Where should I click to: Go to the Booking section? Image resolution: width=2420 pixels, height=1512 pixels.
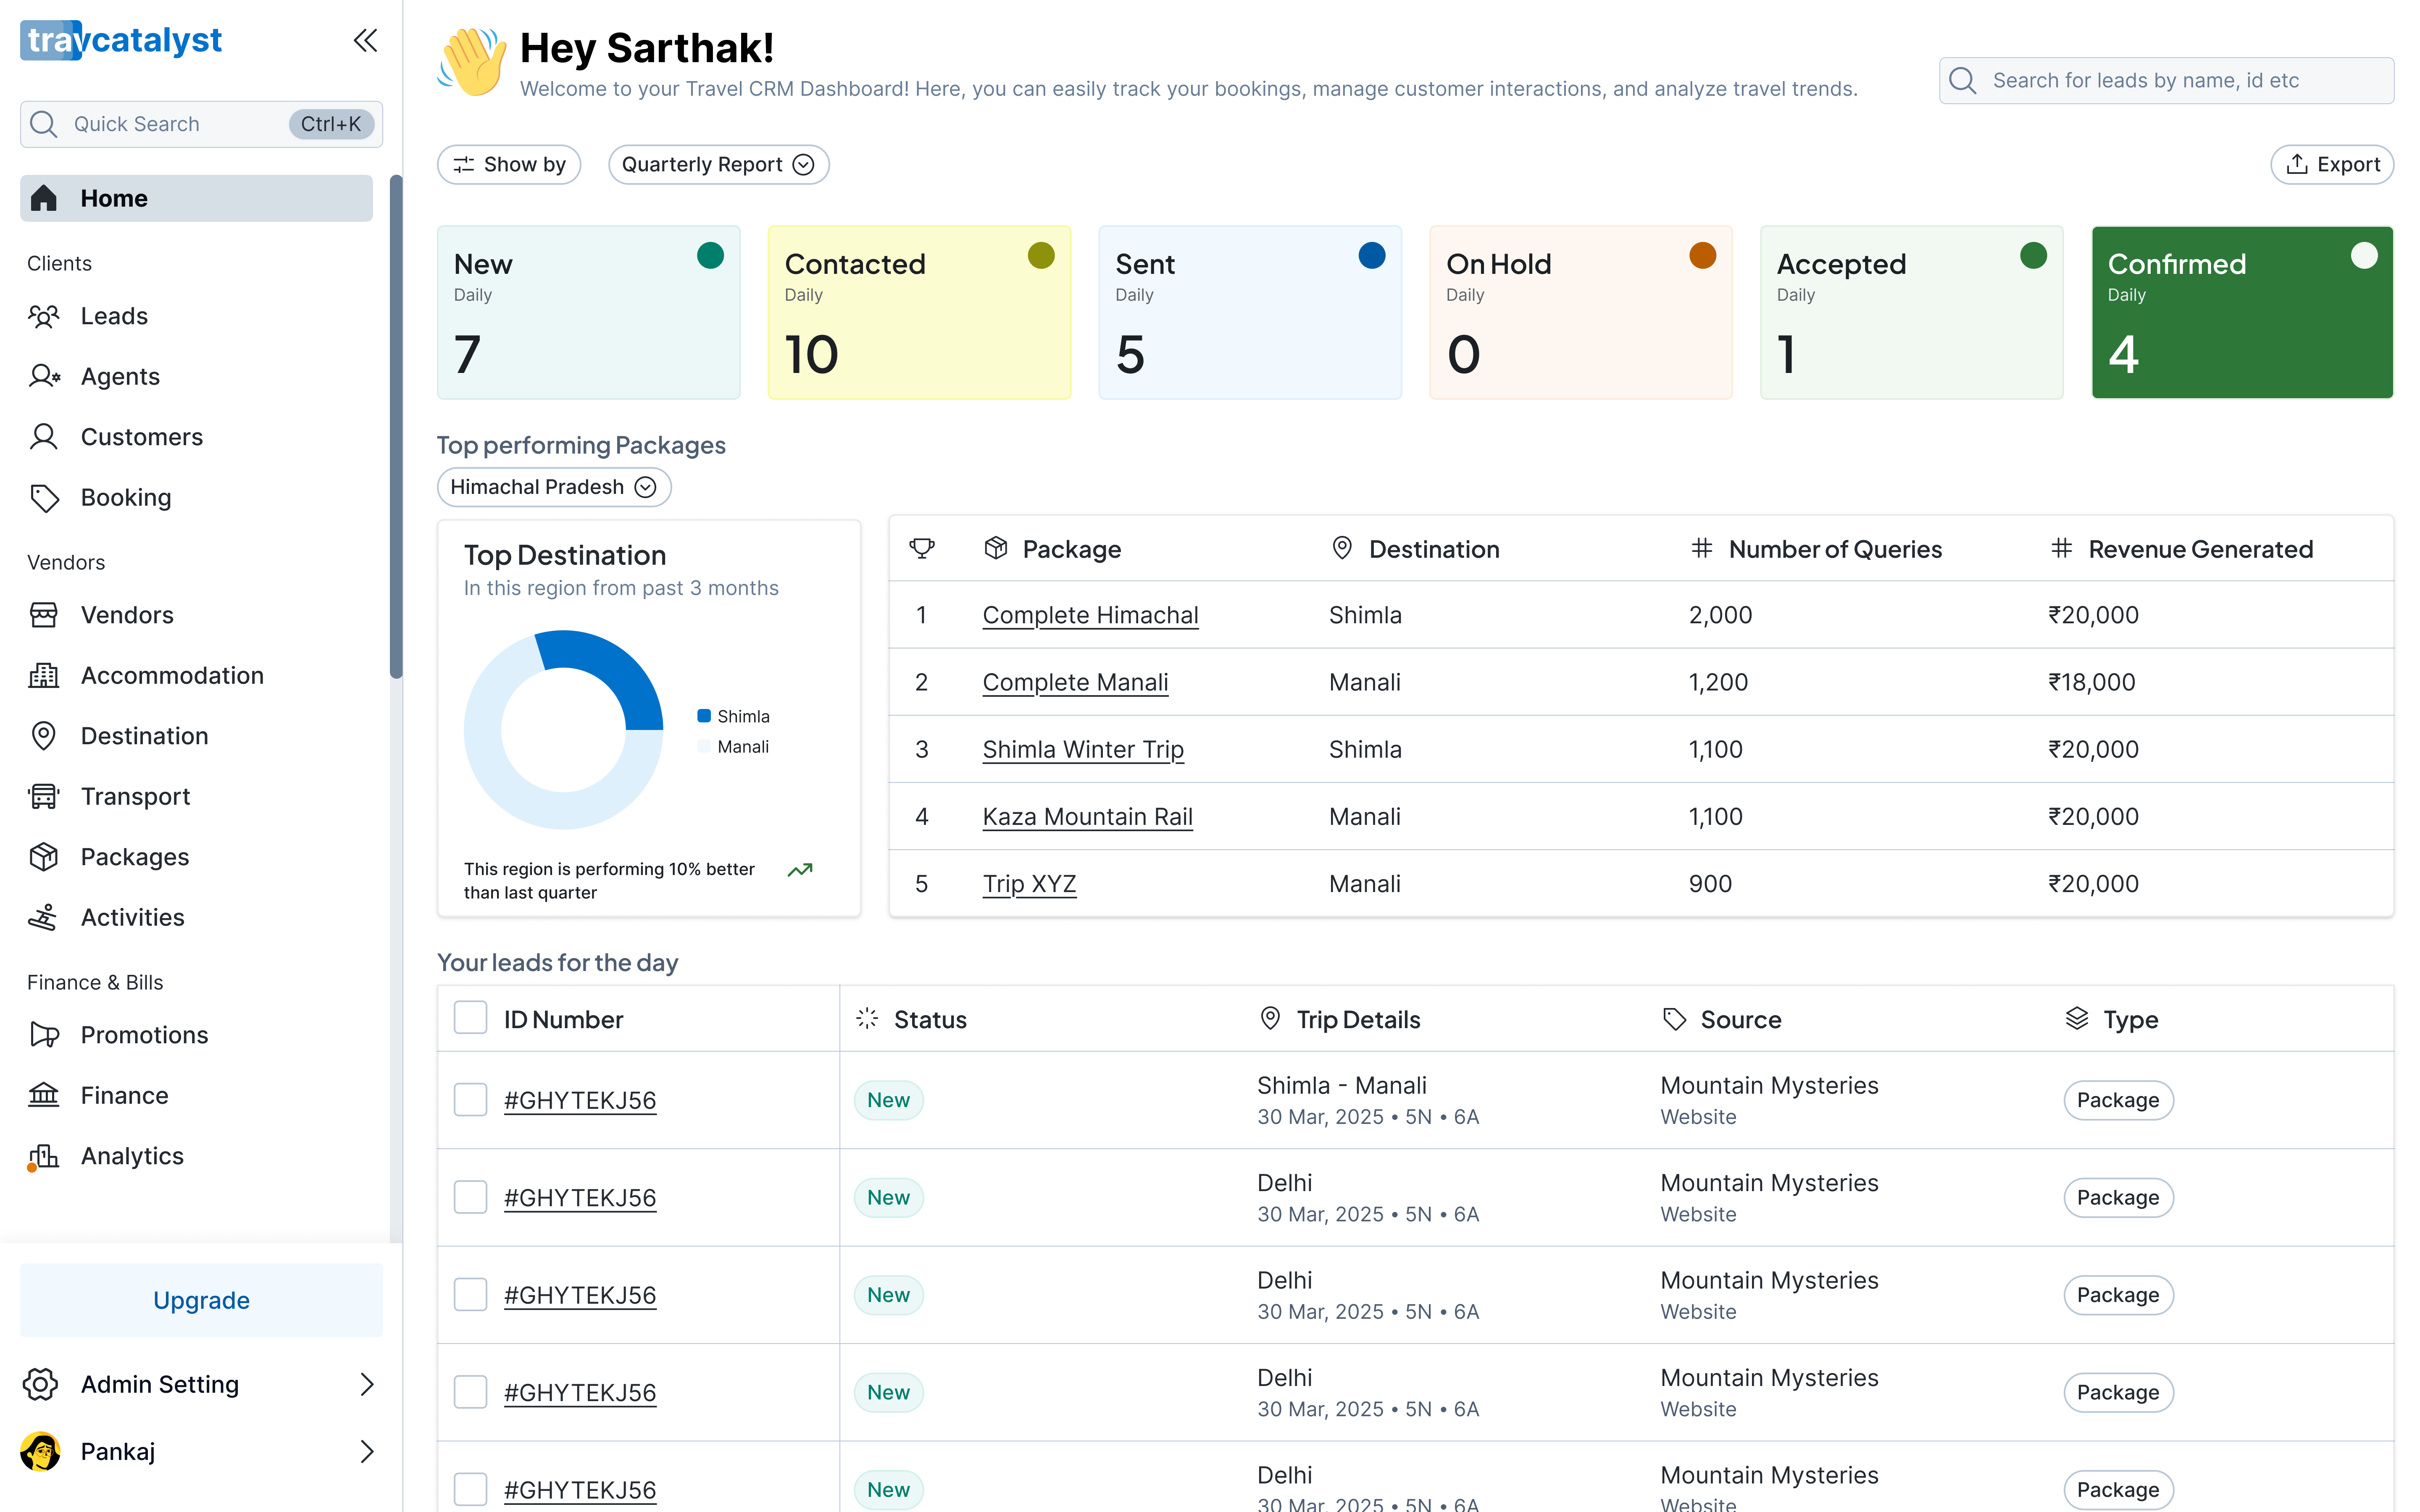point(125,497)
